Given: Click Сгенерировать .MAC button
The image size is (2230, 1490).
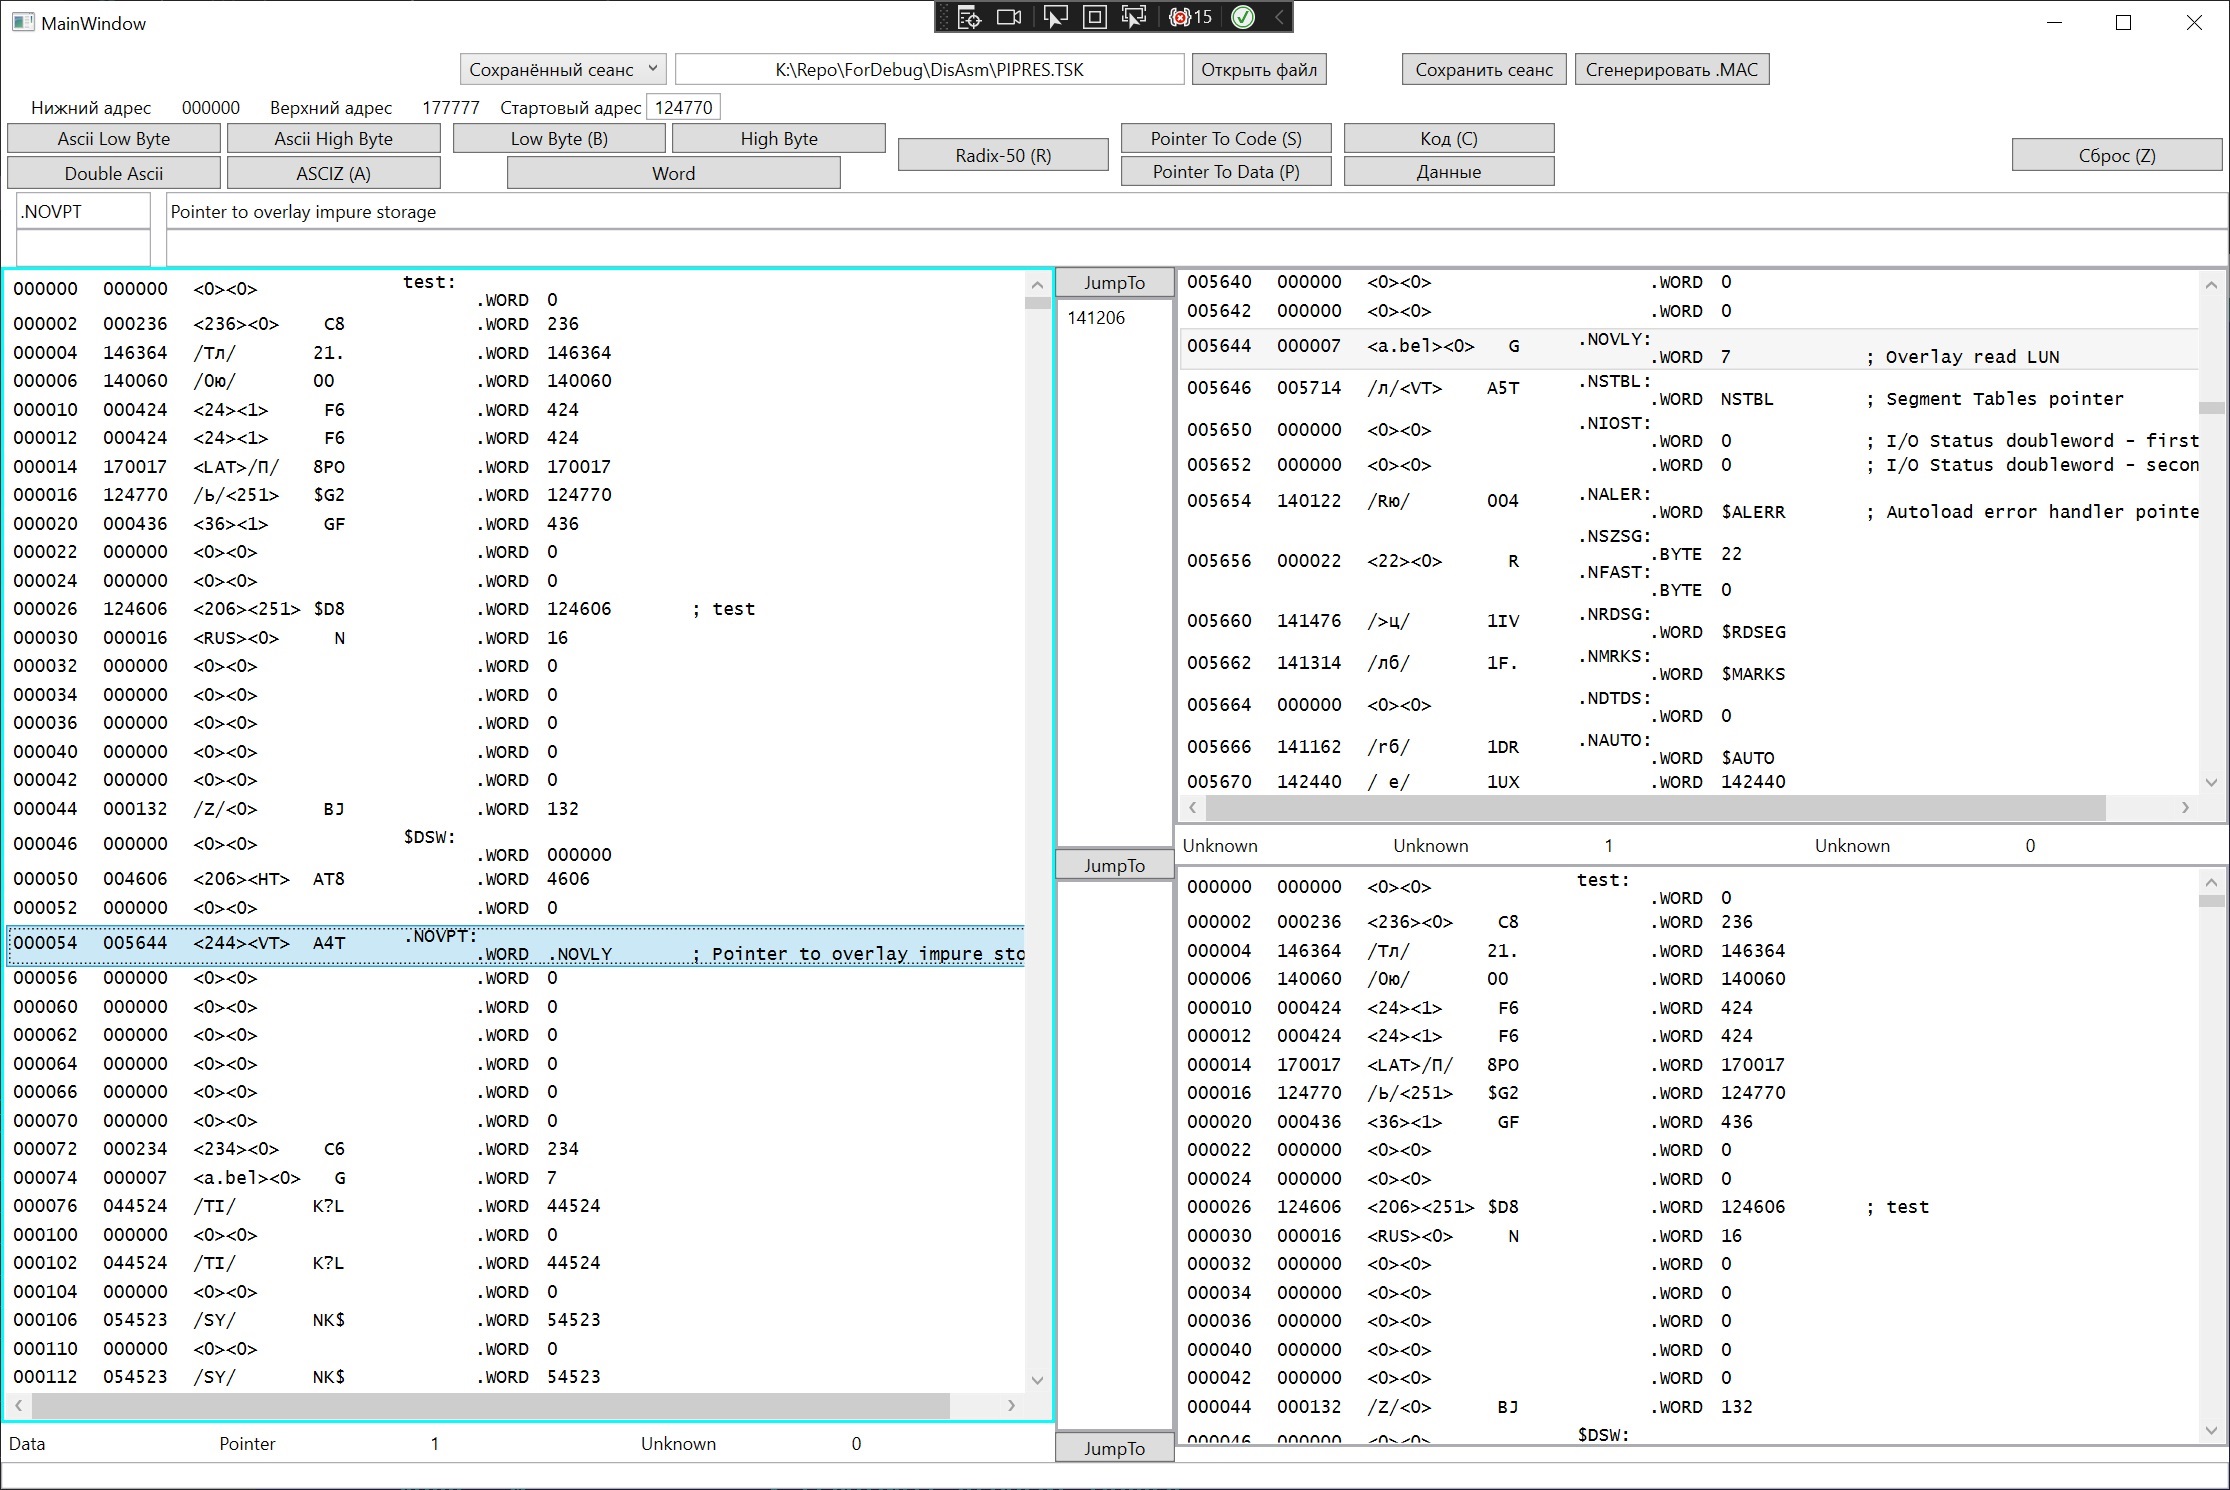Looking at the screenshot, I should [1671, 69].
